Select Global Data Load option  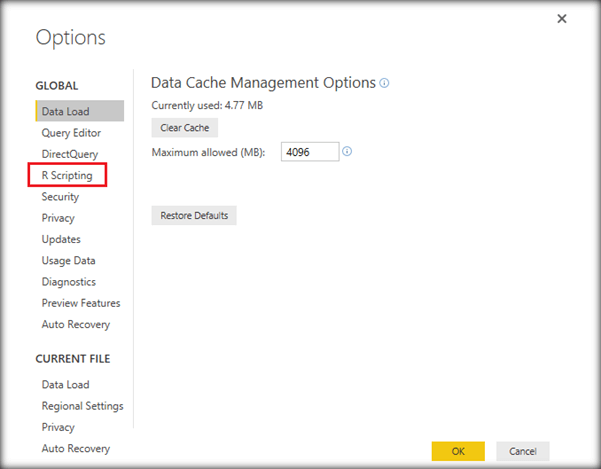[x=66, y=111]
